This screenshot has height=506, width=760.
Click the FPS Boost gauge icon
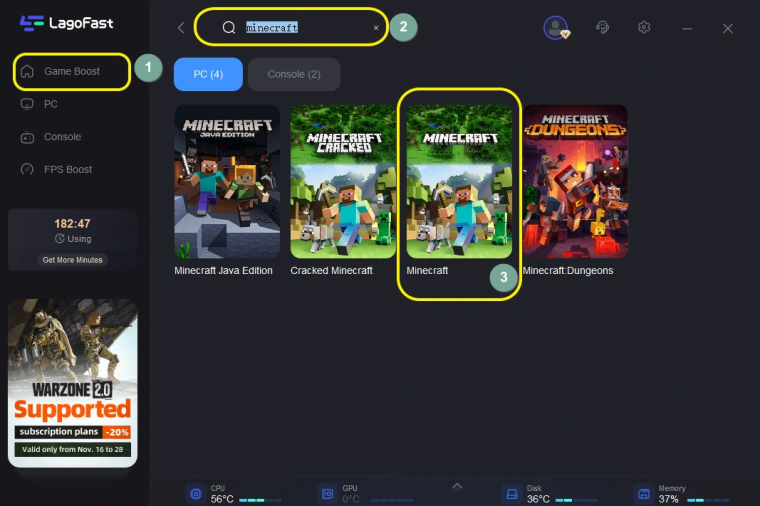tap(27, 169)
